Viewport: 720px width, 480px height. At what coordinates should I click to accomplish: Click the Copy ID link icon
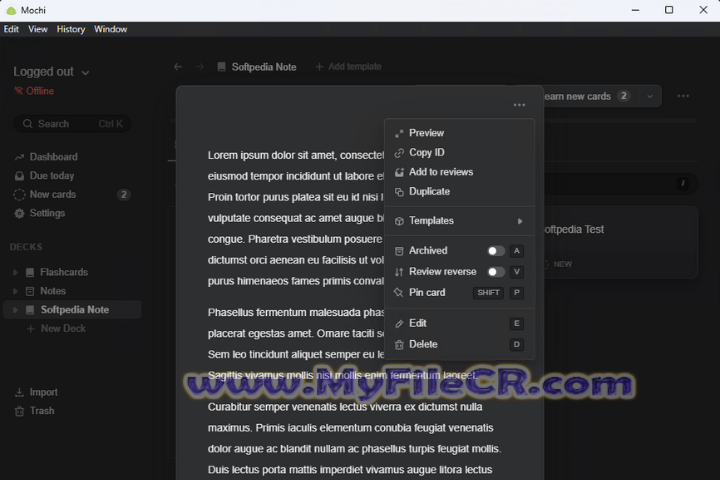[x=399, y=153]
